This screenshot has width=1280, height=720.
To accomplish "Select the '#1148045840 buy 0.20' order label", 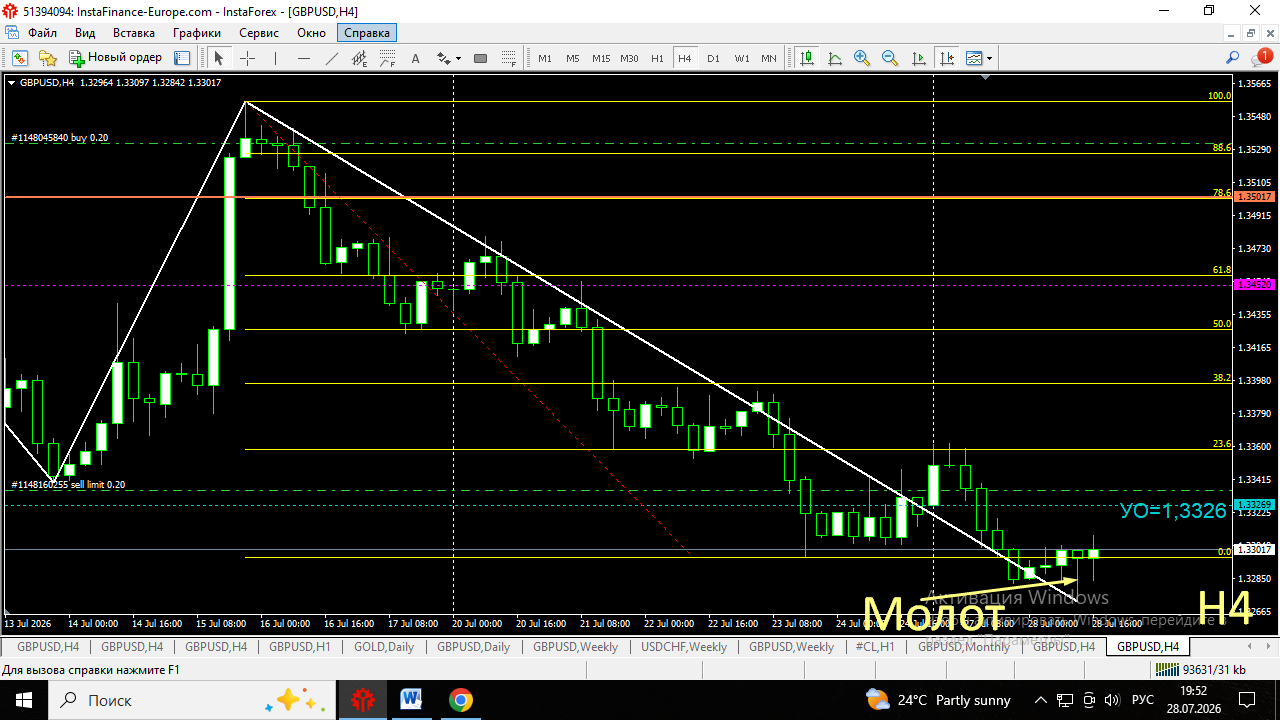I will click(60, 138).
